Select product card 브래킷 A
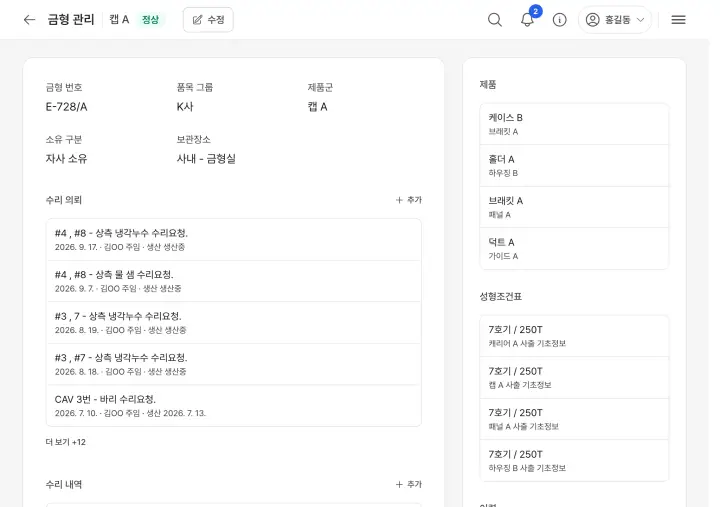This screenshot has height=507, width=720. tap(574, 207)
